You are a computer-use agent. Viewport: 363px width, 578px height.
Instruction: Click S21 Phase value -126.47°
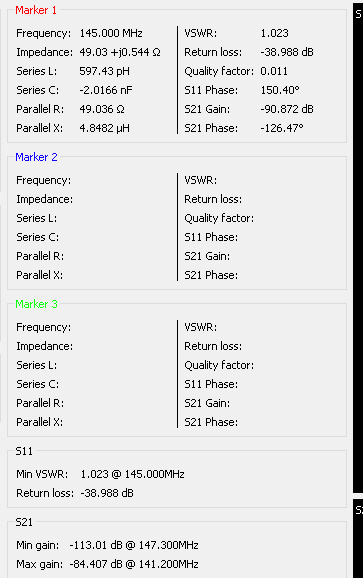[x=282, y=128]
